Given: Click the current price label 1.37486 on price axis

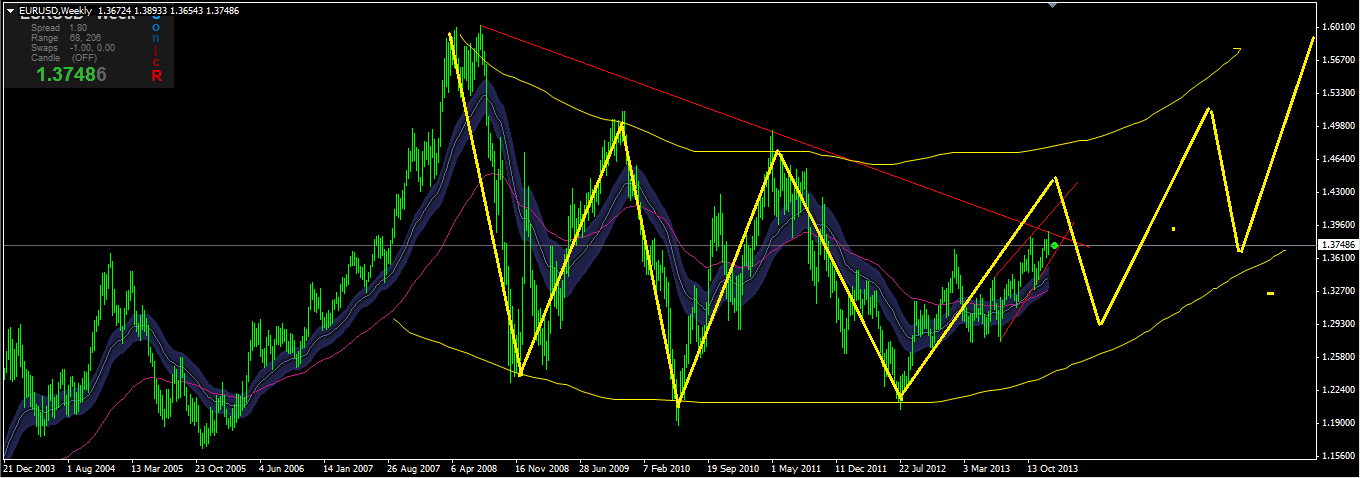Looking at the screenshot, I should [x=1337, y=245].
